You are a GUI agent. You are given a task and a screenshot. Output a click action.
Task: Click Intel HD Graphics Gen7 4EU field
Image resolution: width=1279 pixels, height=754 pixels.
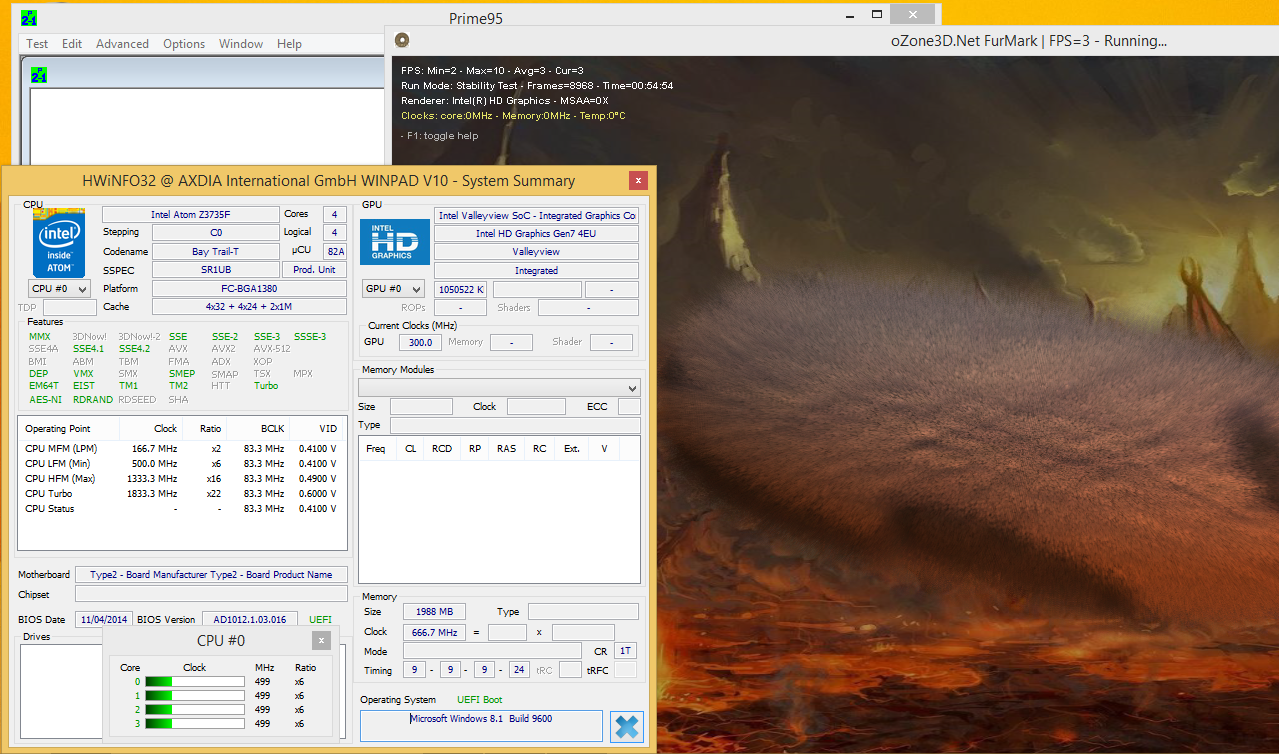pos(536,233)
